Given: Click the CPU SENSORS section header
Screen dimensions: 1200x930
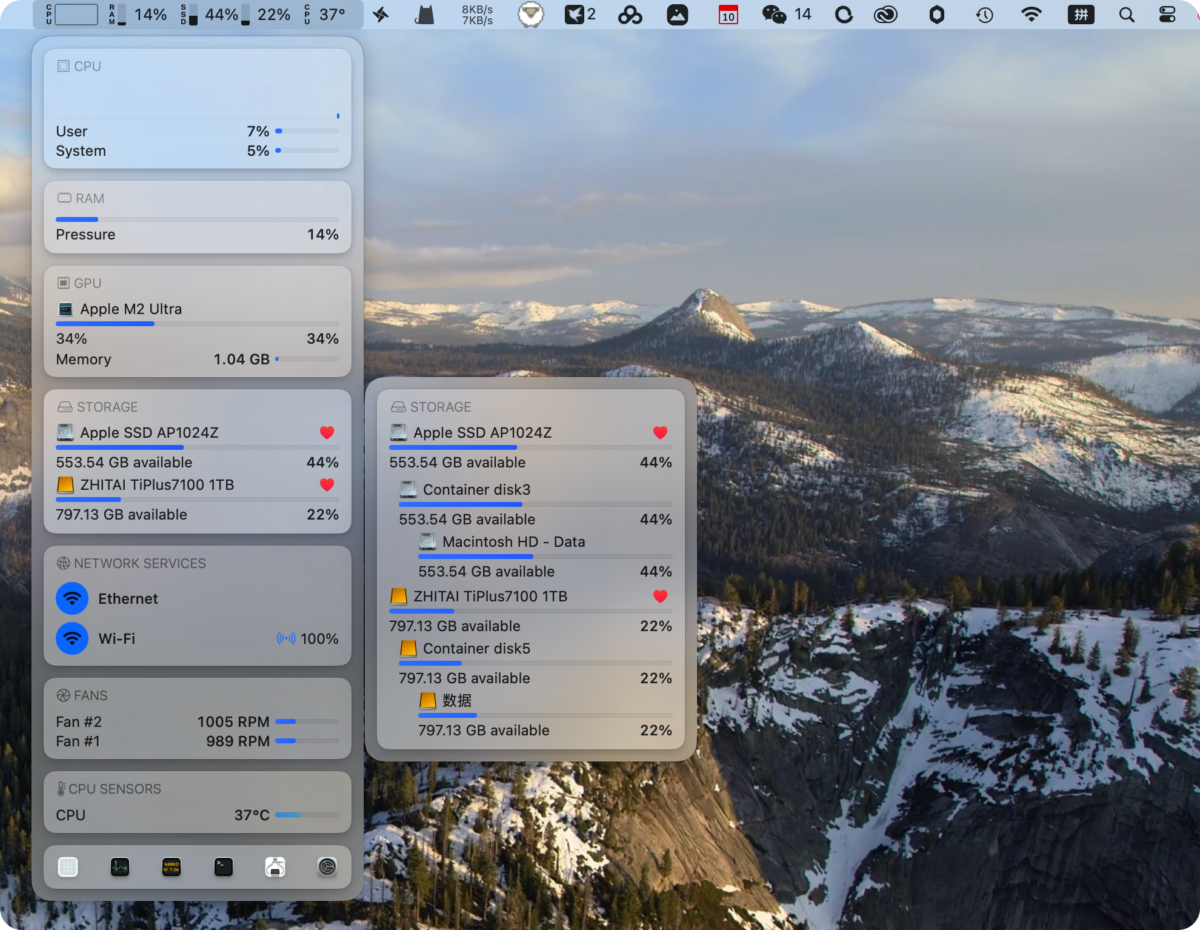Looking at the screenshot, I should pyautogui.click(x=109, y=789).
